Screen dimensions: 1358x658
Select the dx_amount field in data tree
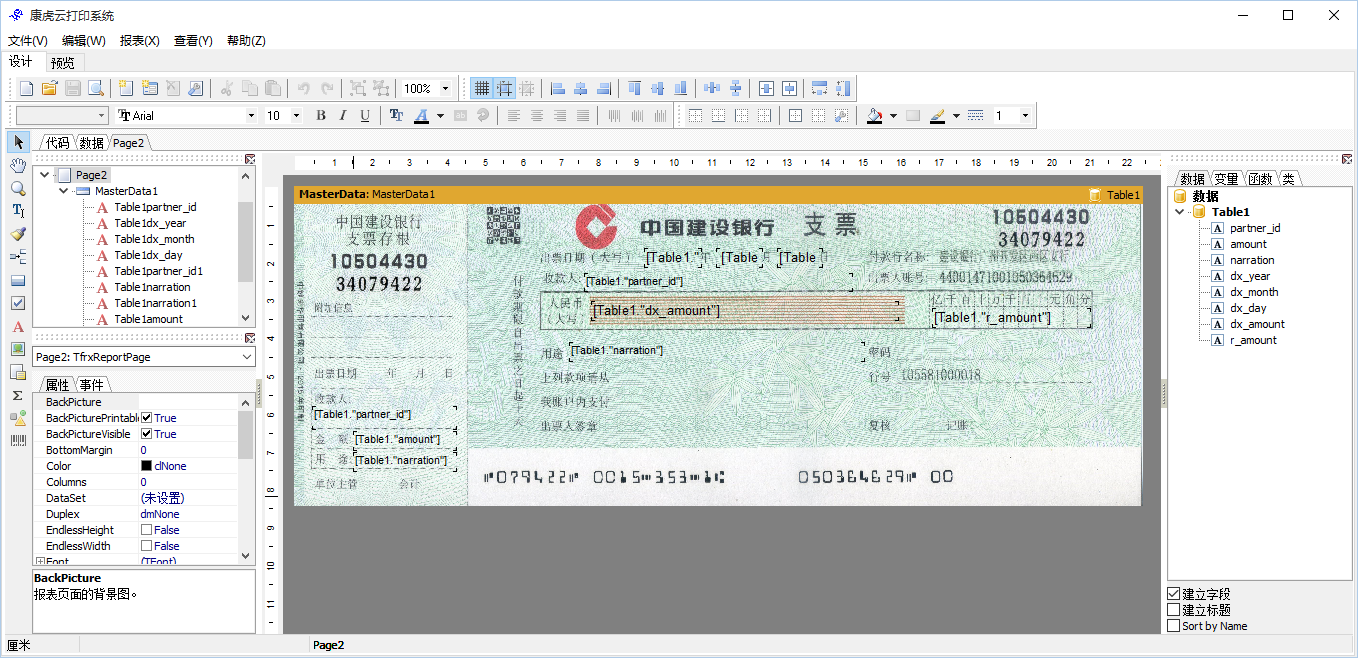click(x=1257, y=324)
